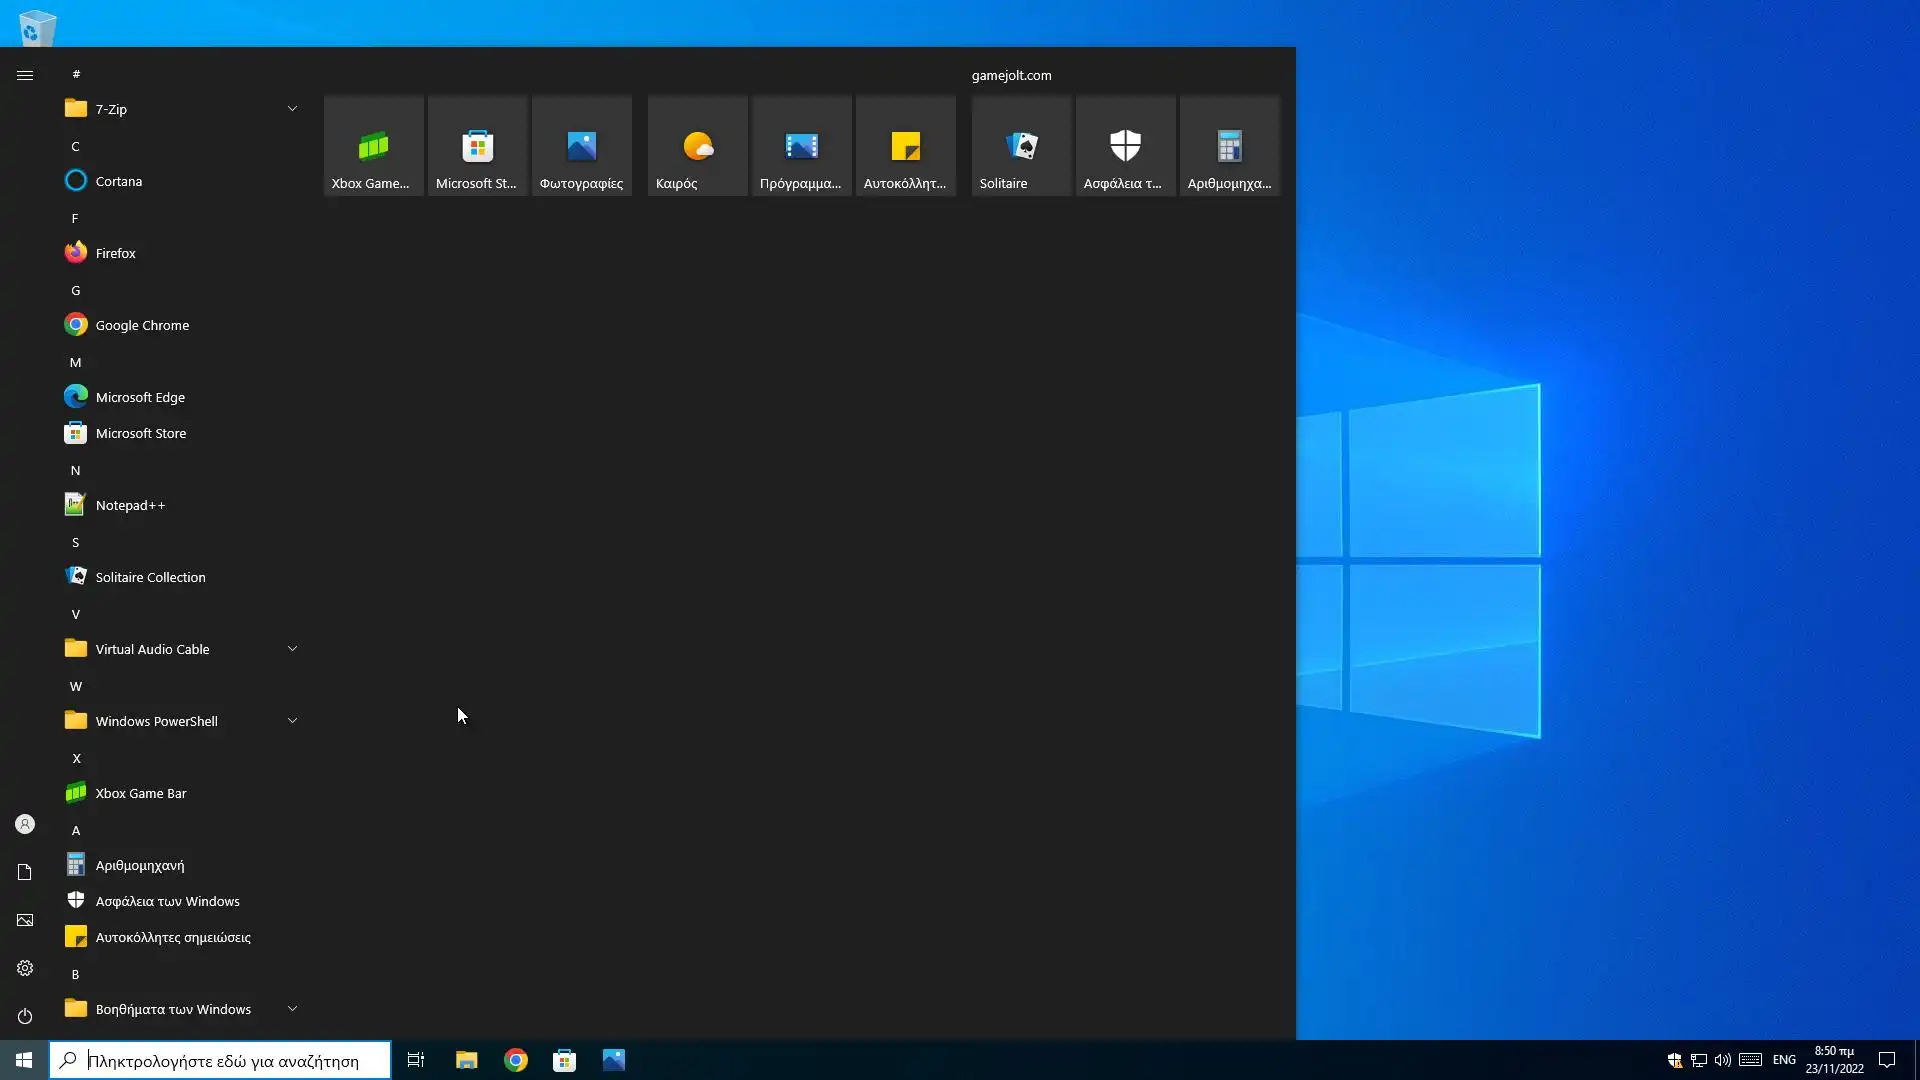Click the Power button in sidebar

25,1016
